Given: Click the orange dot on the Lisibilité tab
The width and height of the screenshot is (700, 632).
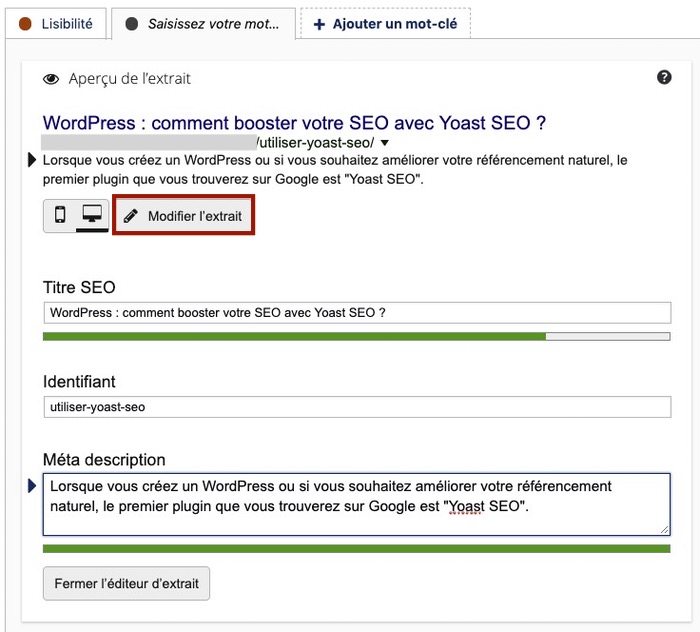Looking at the screenshot, I should (x=26, y=23).
